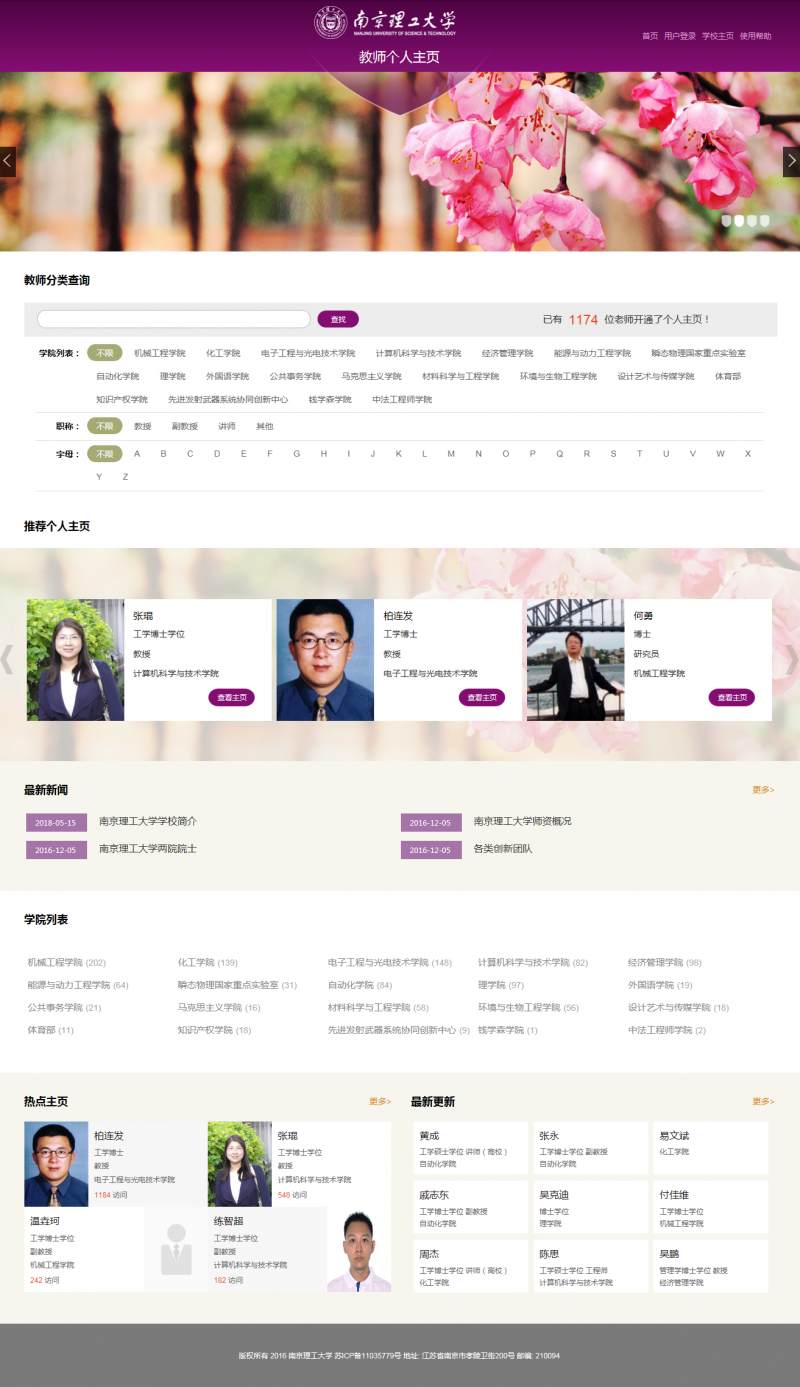Viewport: 800px width, 1387px height.
Task: Open 用户登录 in top navigation
Action: [680, 36]
